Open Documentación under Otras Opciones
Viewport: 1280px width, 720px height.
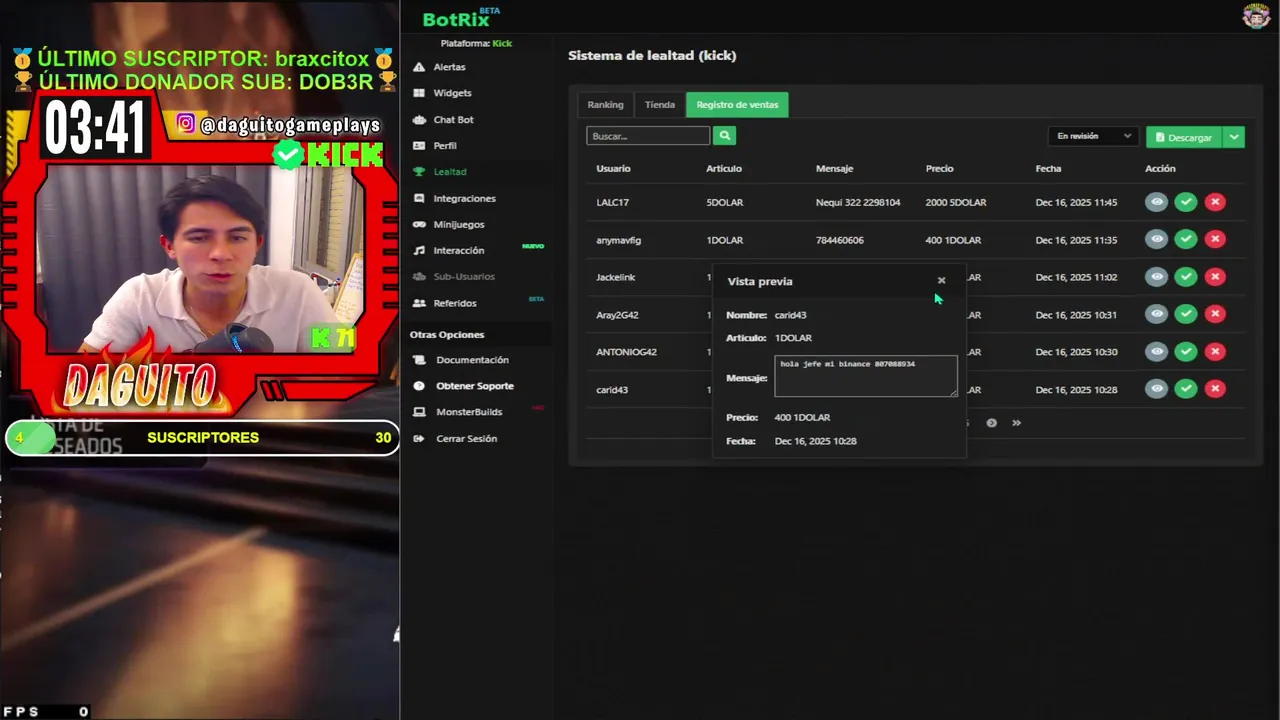(x=472, y=360)
